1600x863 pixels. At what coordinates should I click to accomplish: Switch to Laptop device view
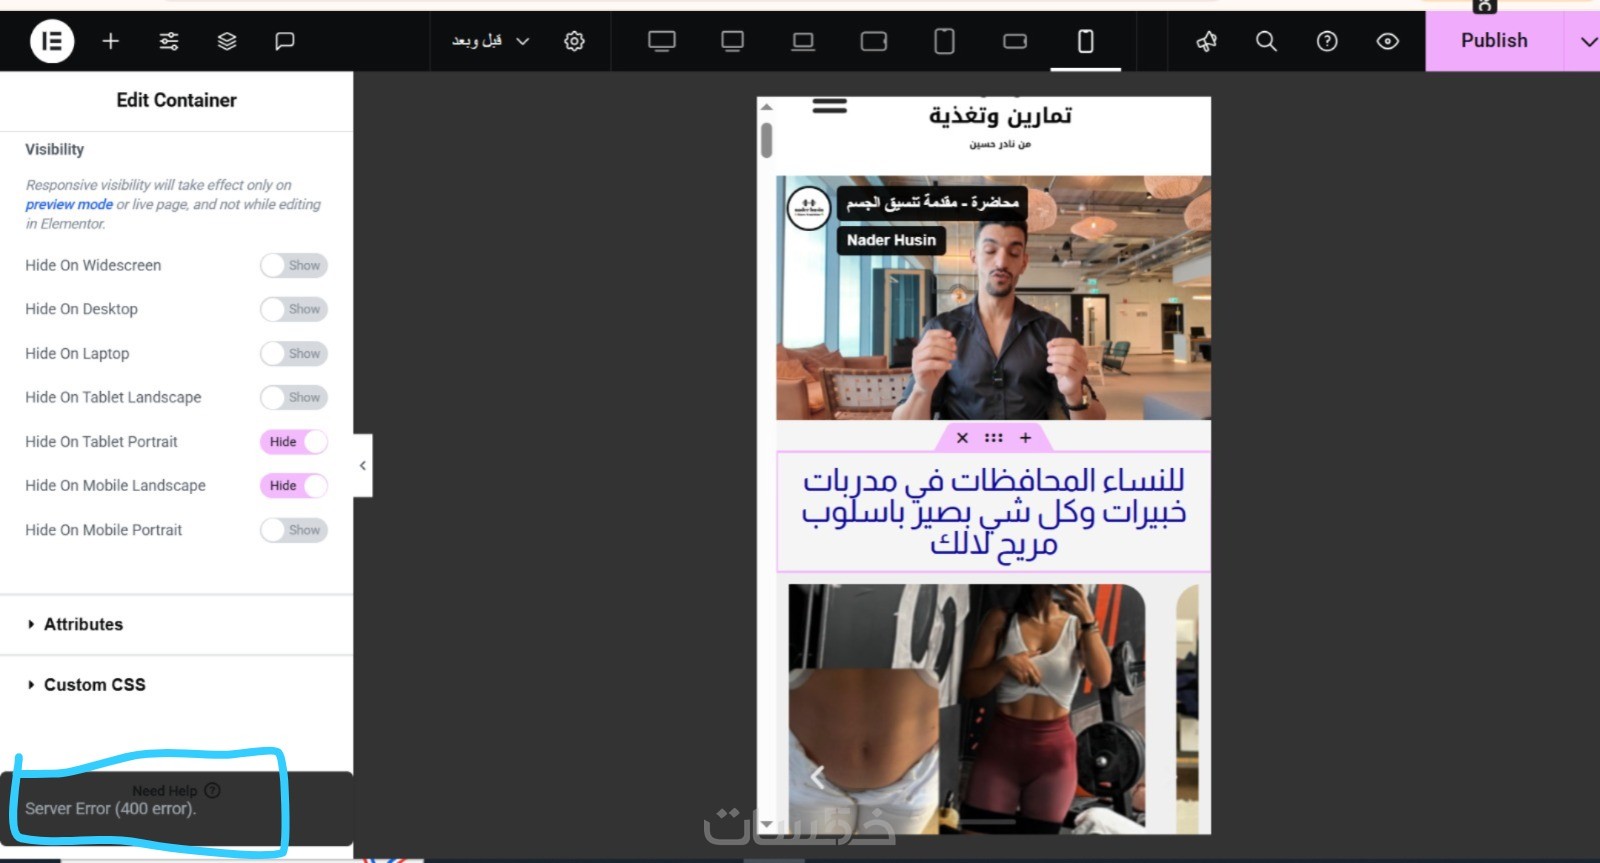pyautogui.click(x=803, y=41)
